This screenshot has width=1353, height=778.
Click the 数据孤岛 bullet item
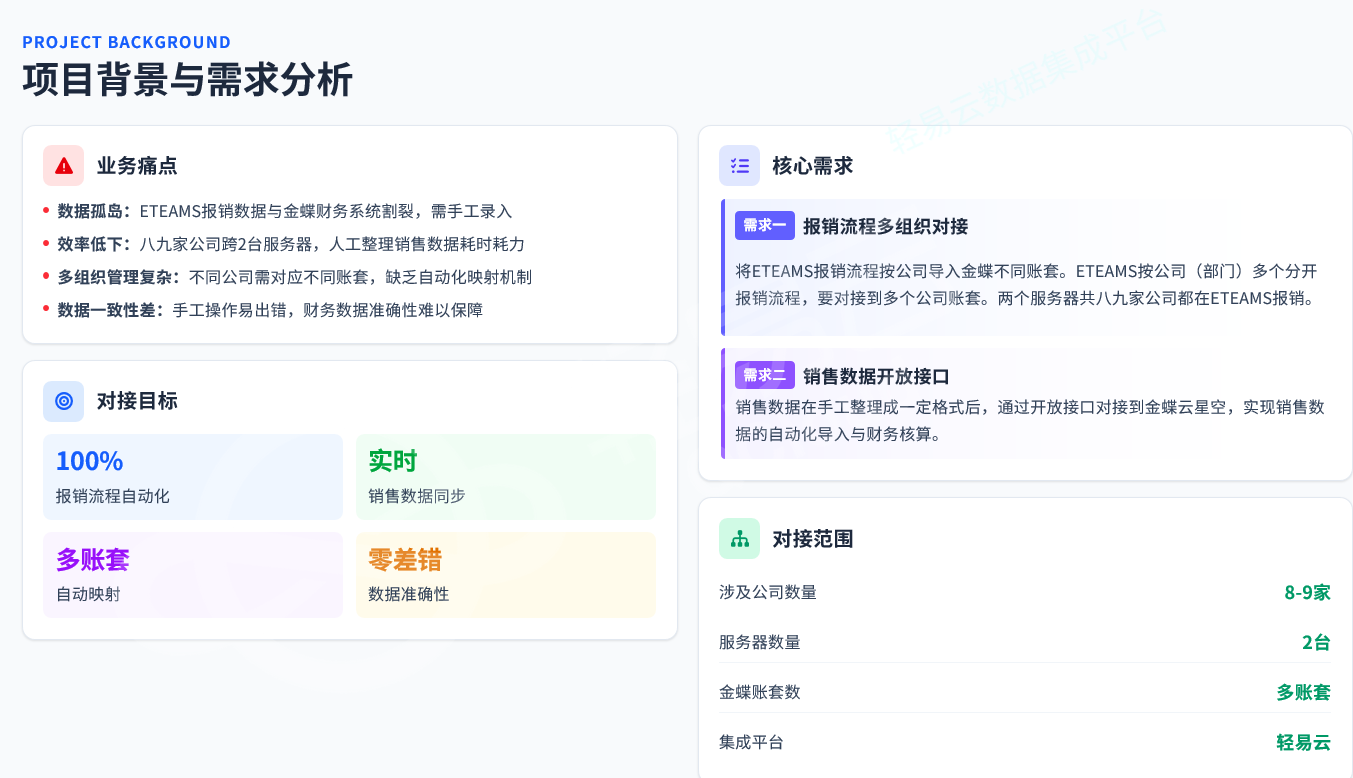(x=285, y=211)
